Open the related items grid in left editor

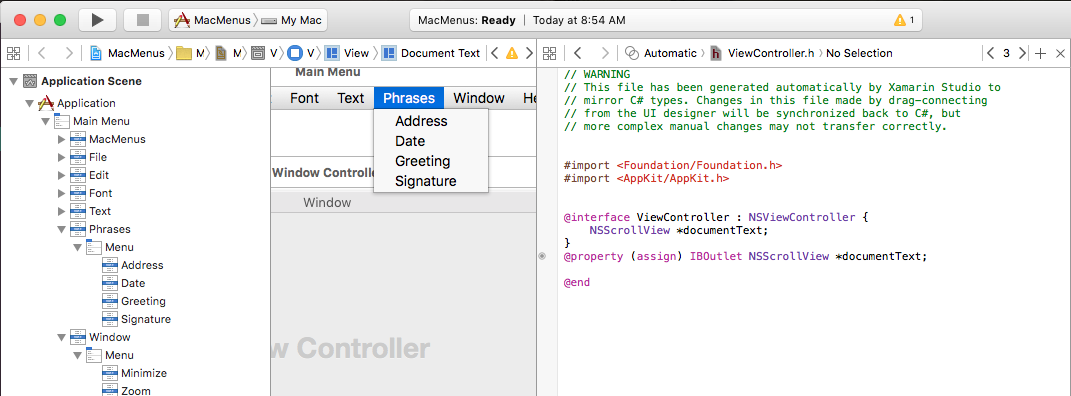click(x=14, y=53)
